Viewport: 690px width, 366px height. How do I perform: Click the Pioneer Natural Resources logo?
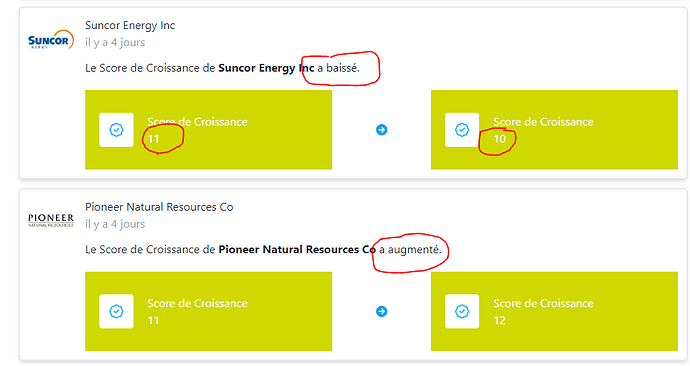point(51,220)
